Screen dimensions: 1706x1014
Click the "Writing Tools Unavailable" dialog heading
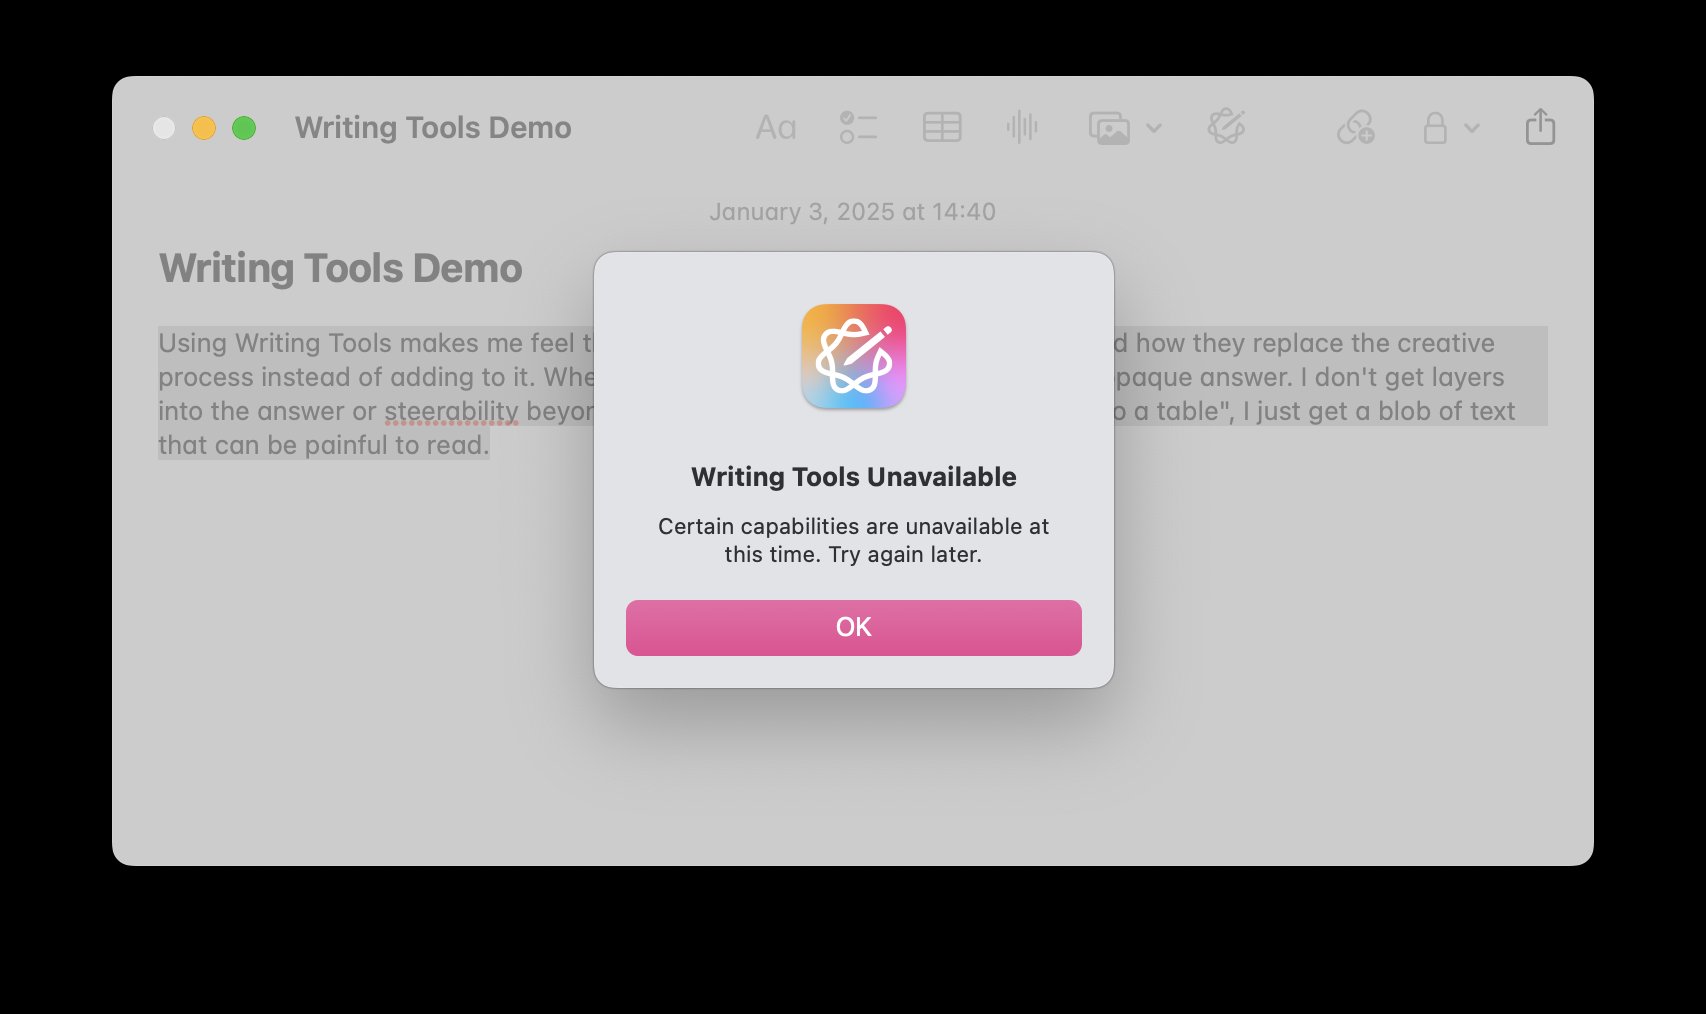click(x=853, y=477)
